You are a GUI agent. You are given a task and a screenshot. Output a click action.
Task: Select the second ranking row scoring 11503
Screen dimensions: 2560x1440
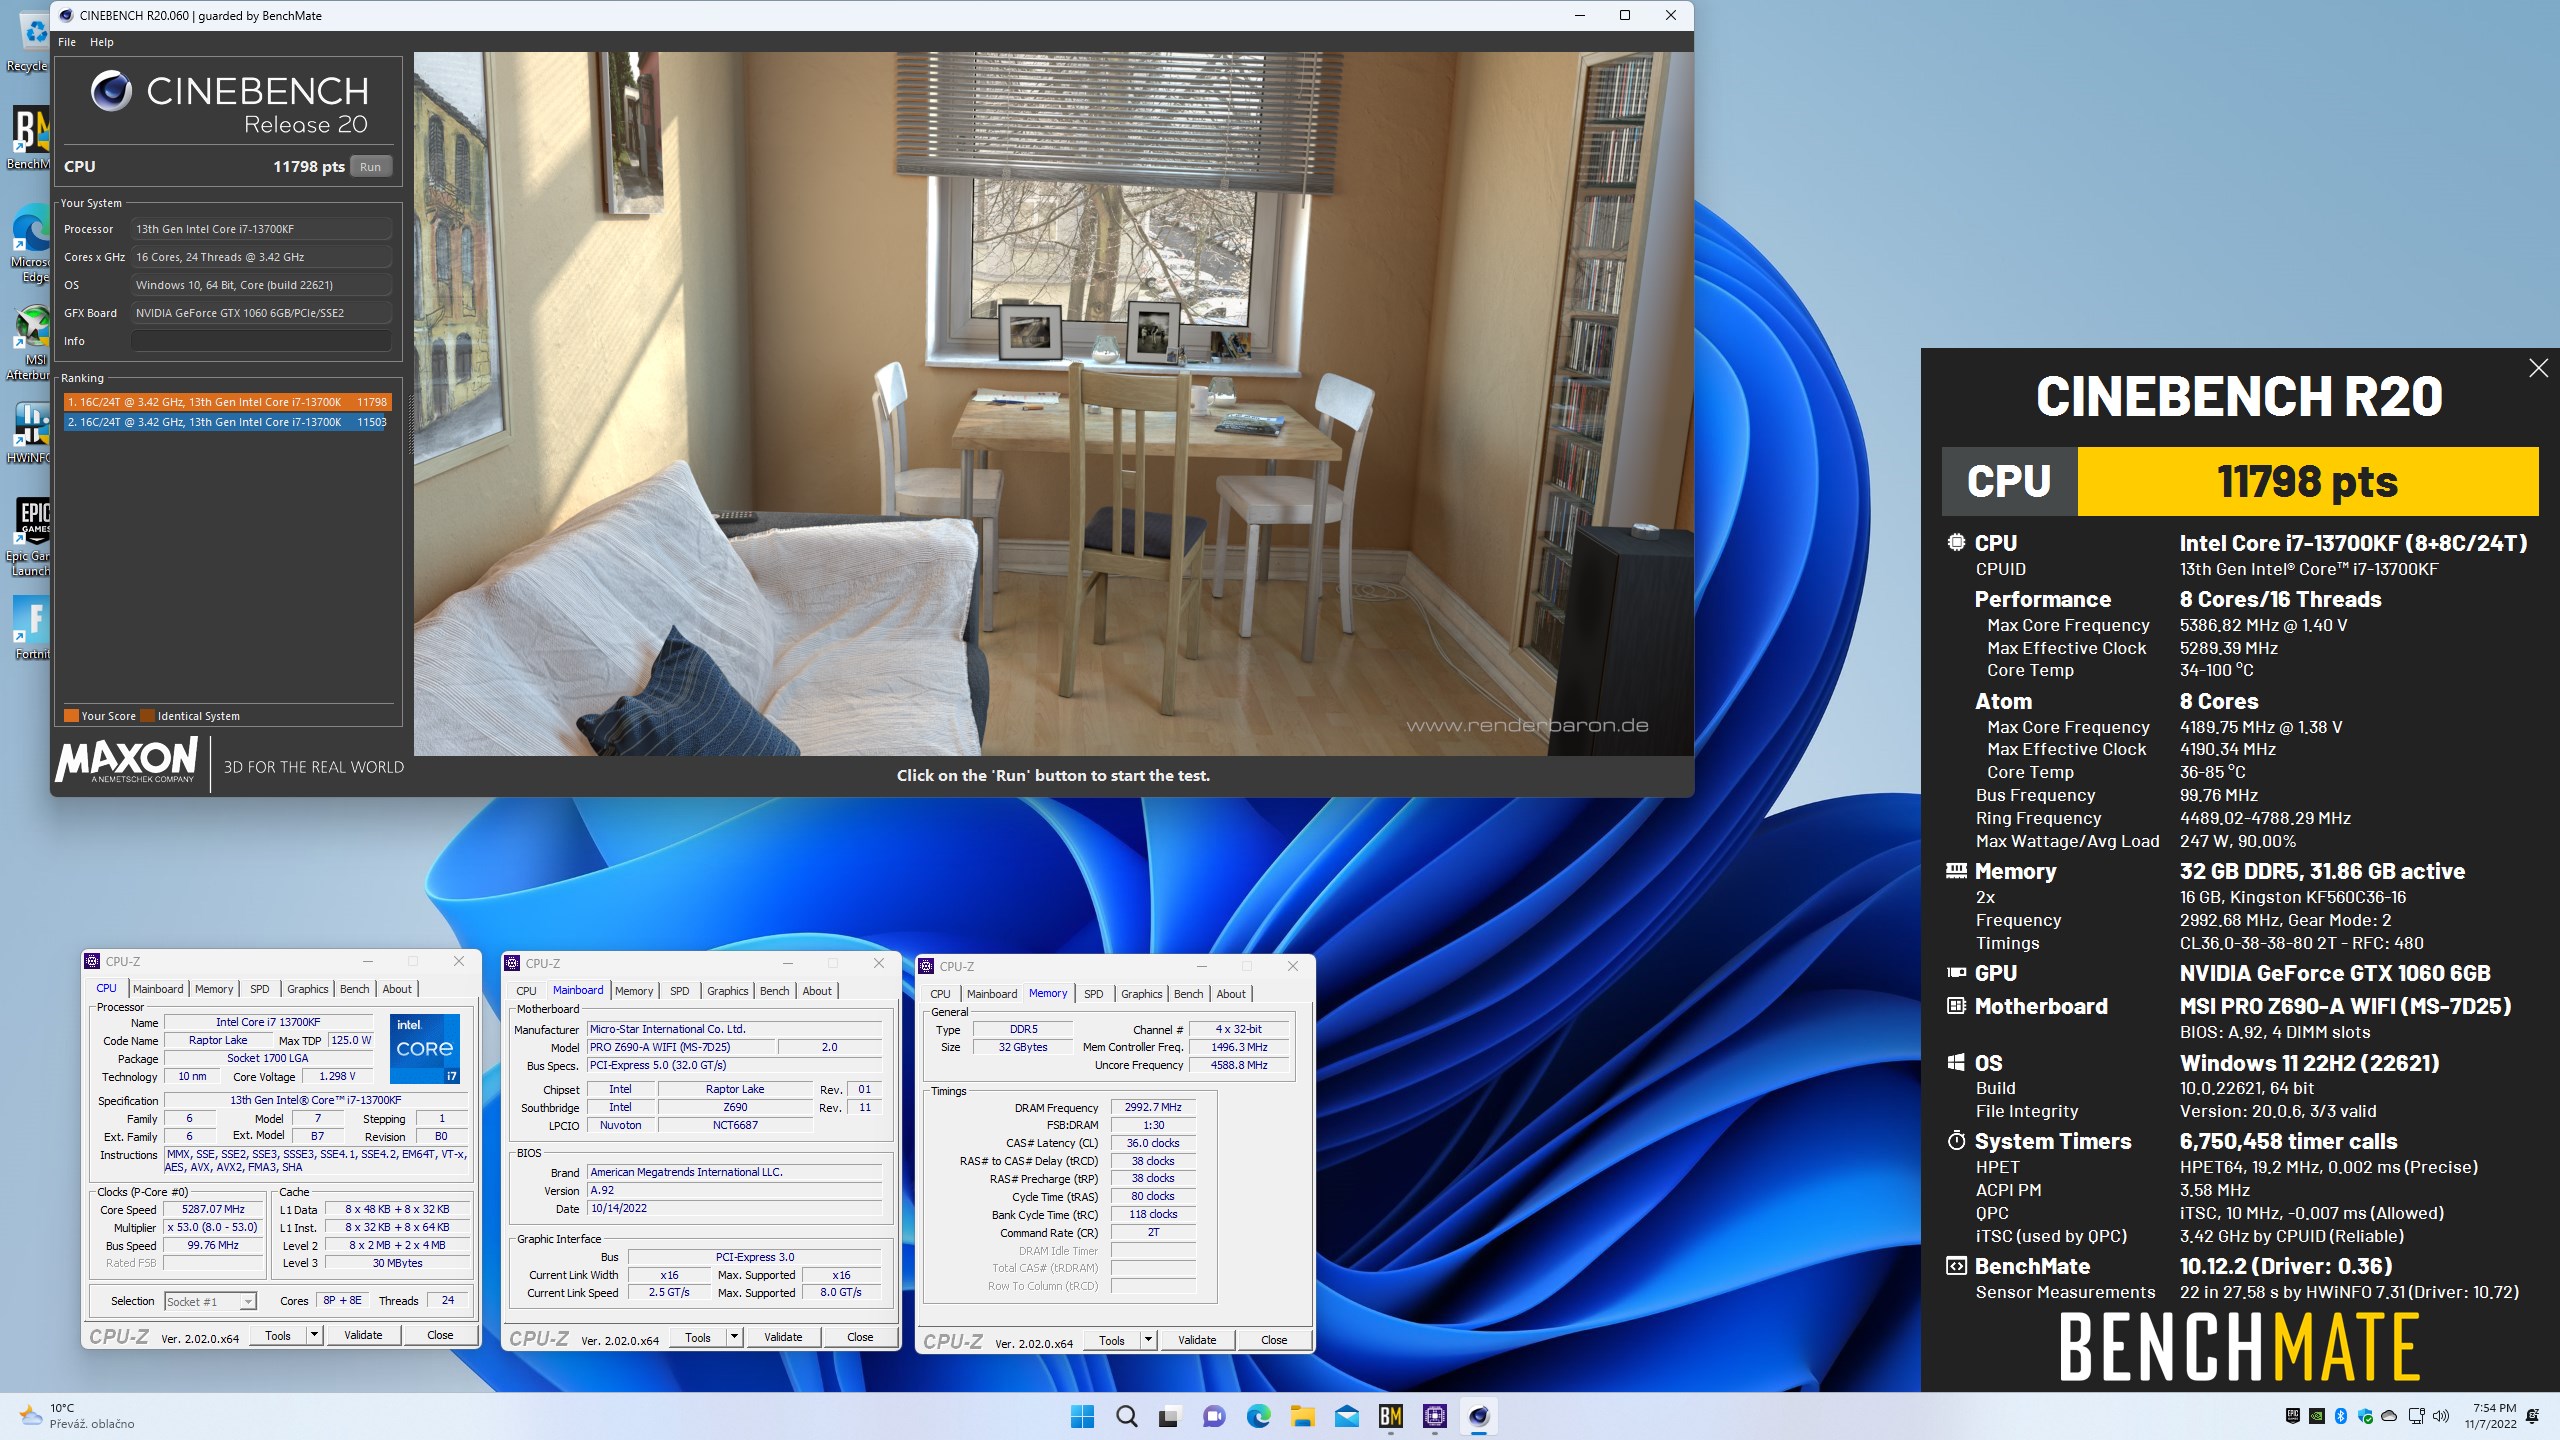pos(228,422)
